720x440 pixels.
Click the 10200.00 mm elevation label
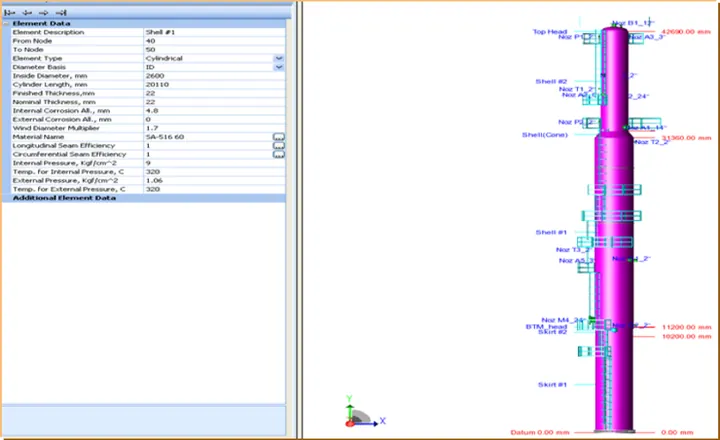(x=686, y=336)
